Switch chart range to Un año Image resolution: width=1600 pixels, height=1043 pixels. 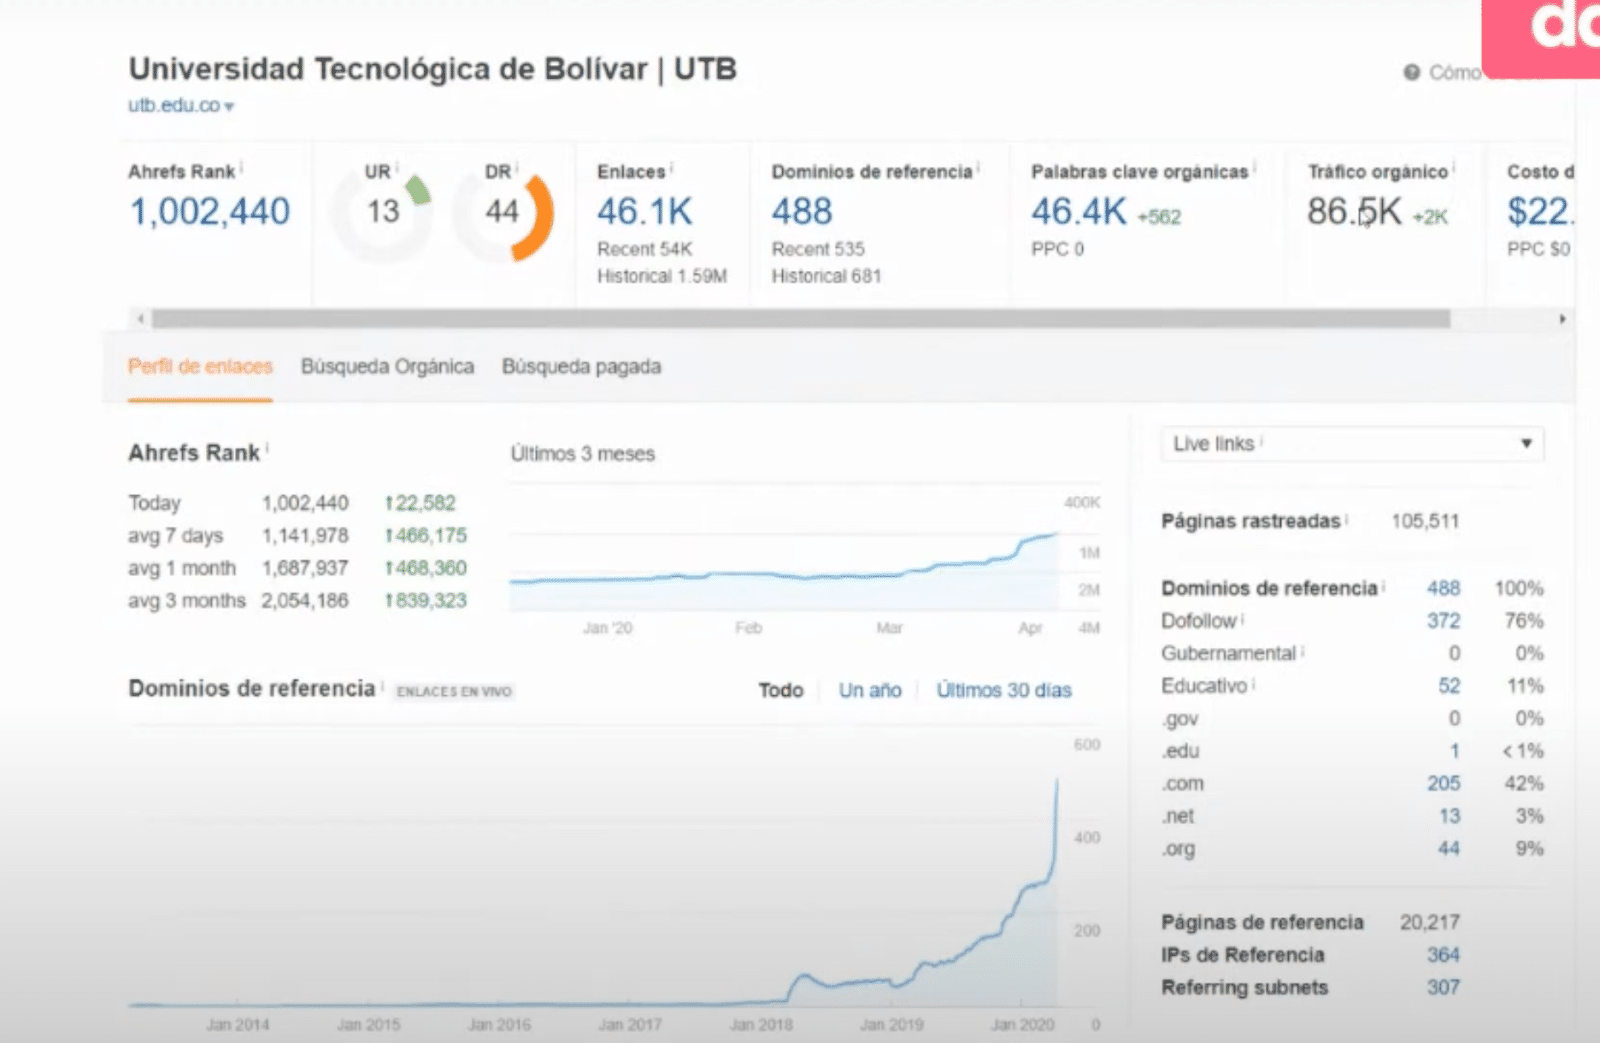(869, 690)
